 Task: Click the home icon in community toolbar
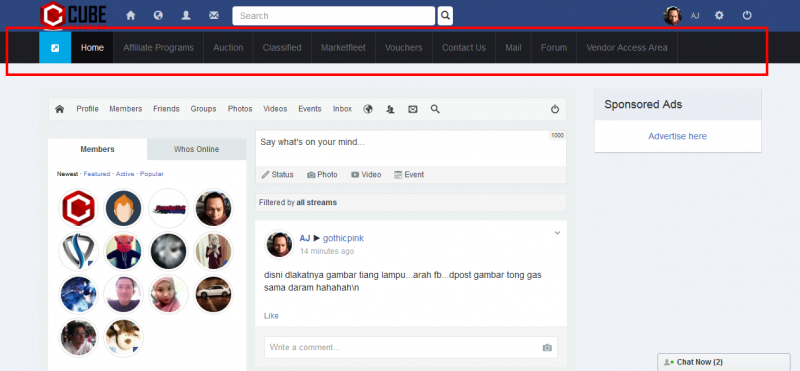60,109
